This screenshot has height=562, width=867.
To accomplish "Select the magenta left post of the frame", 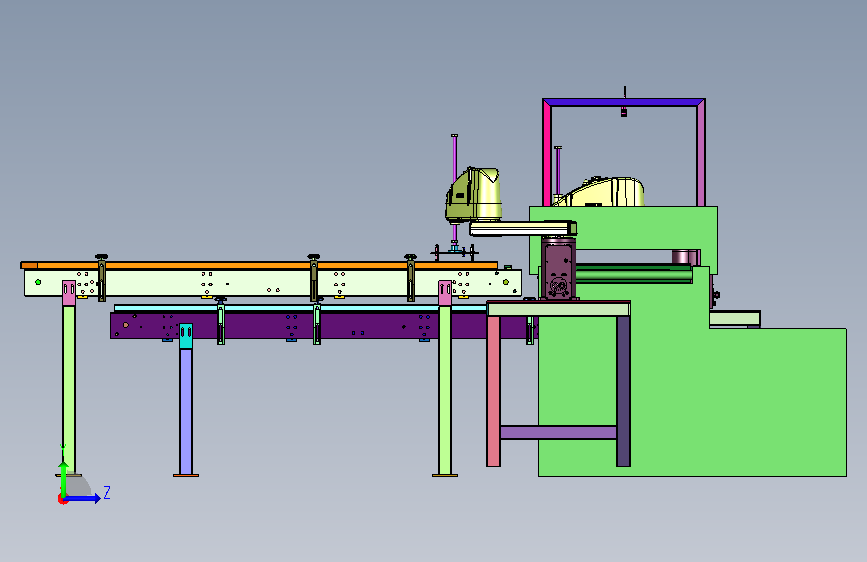I will [547, 155].
